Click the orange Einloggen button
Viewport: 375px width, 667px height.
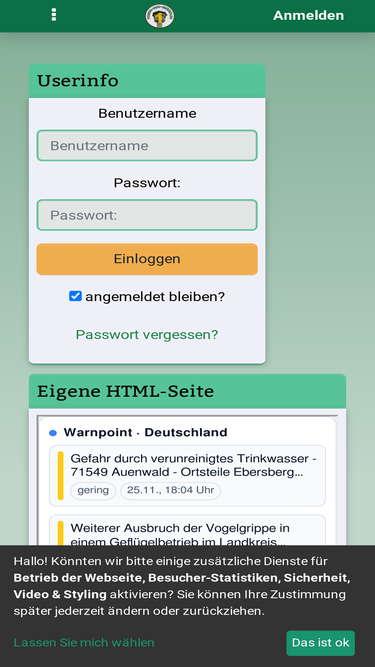click(147, 259)
